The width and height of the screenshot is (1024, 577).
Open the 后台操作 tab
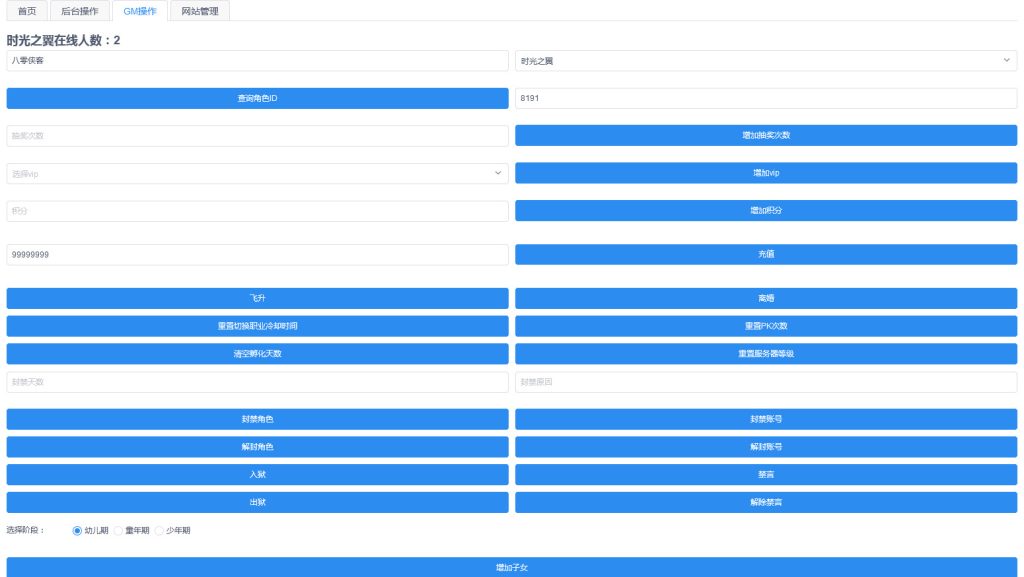tap(80, 11)
